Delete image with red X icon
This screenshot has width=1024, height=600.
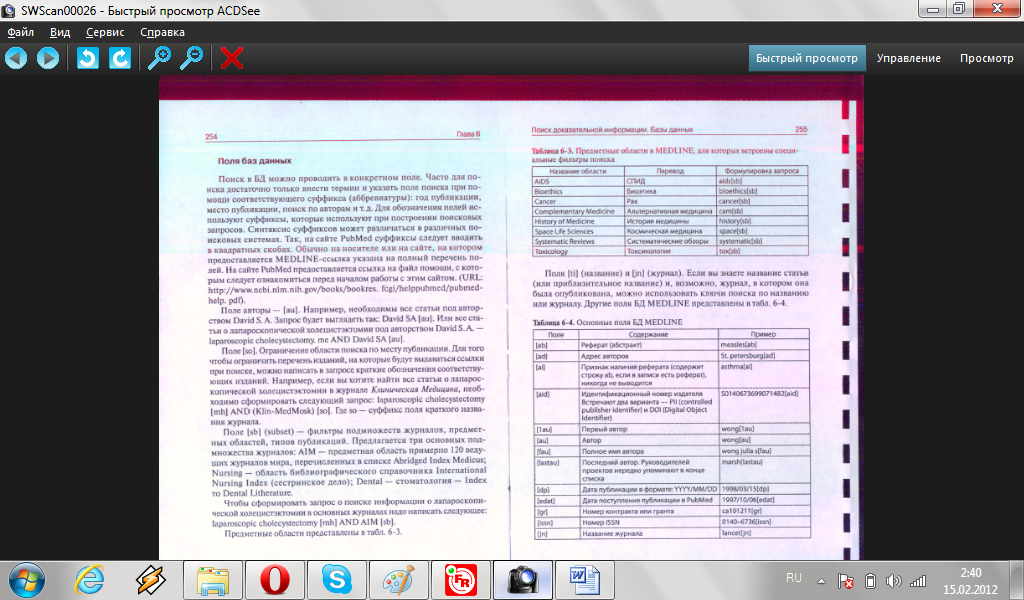(231, 58)
